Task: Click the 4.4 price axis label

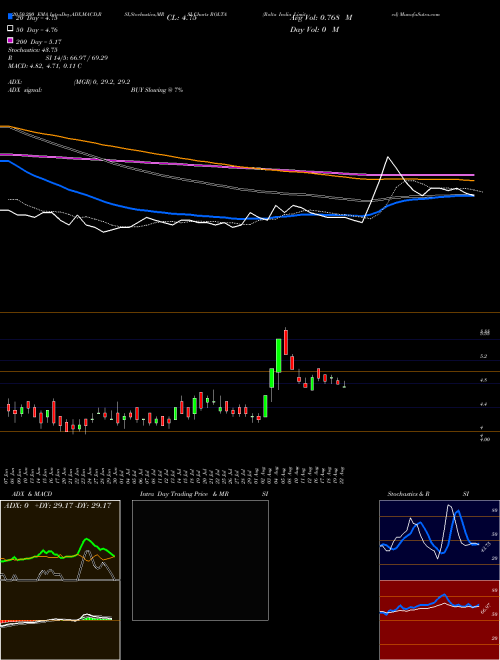Action: [483, 404]
